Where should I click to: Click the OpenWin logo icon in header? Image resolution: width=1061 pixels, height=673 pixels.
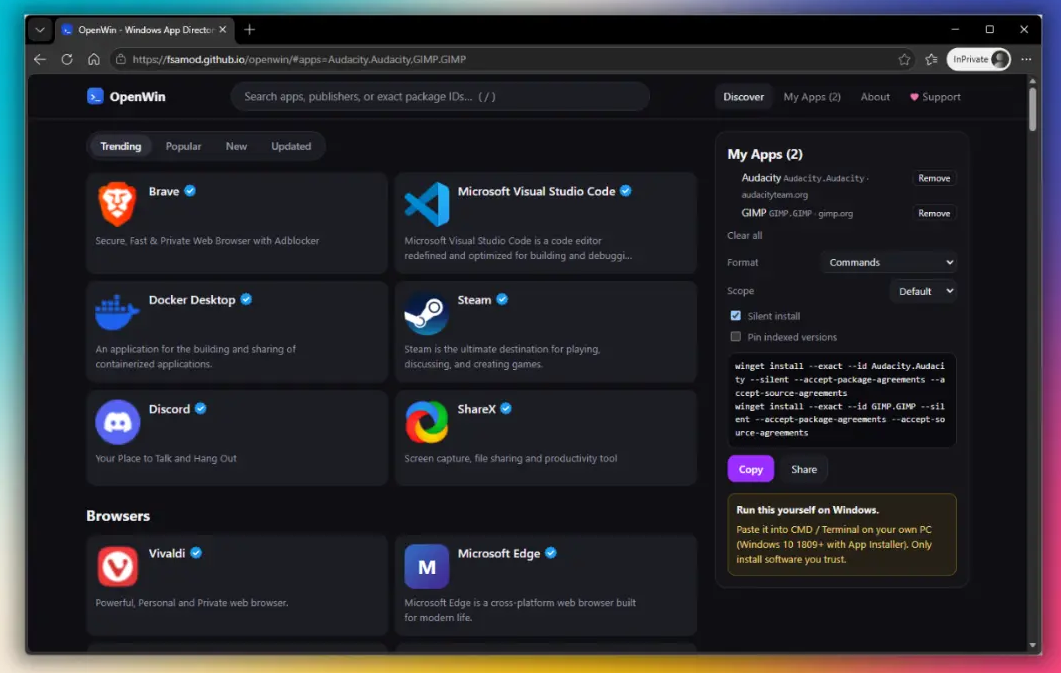click(95, 96)
